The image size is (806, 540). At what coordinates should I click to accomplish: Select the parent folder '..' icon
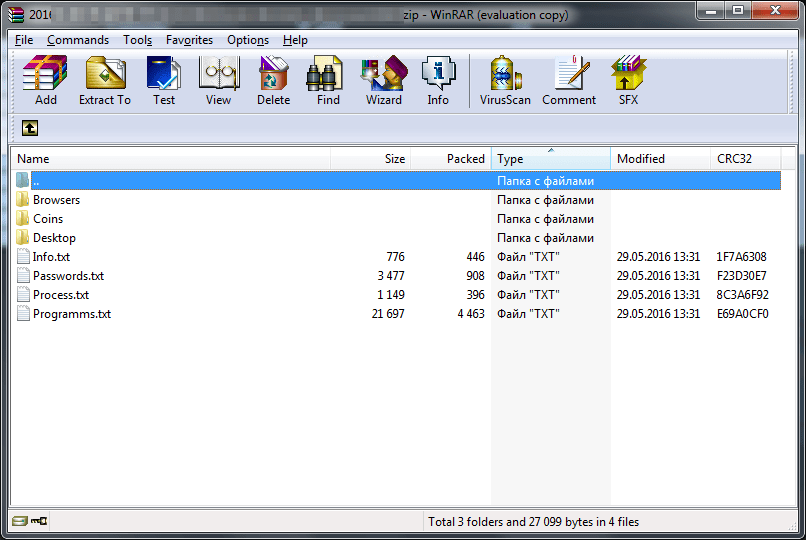(22, 180)
